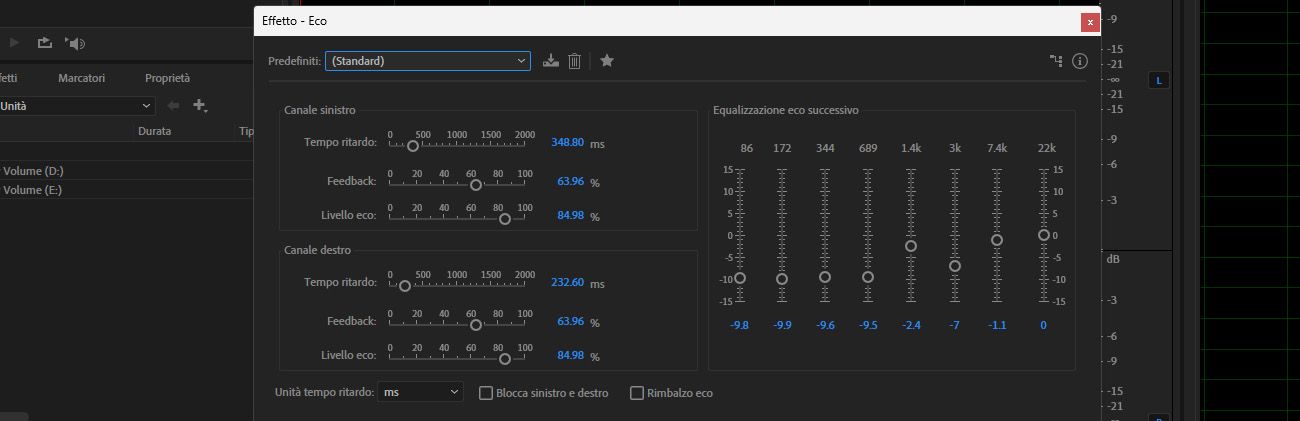Close the Effetto - Eco dialog
1300x421 pixels.
pyautogui.click(x=1090, y=21)
